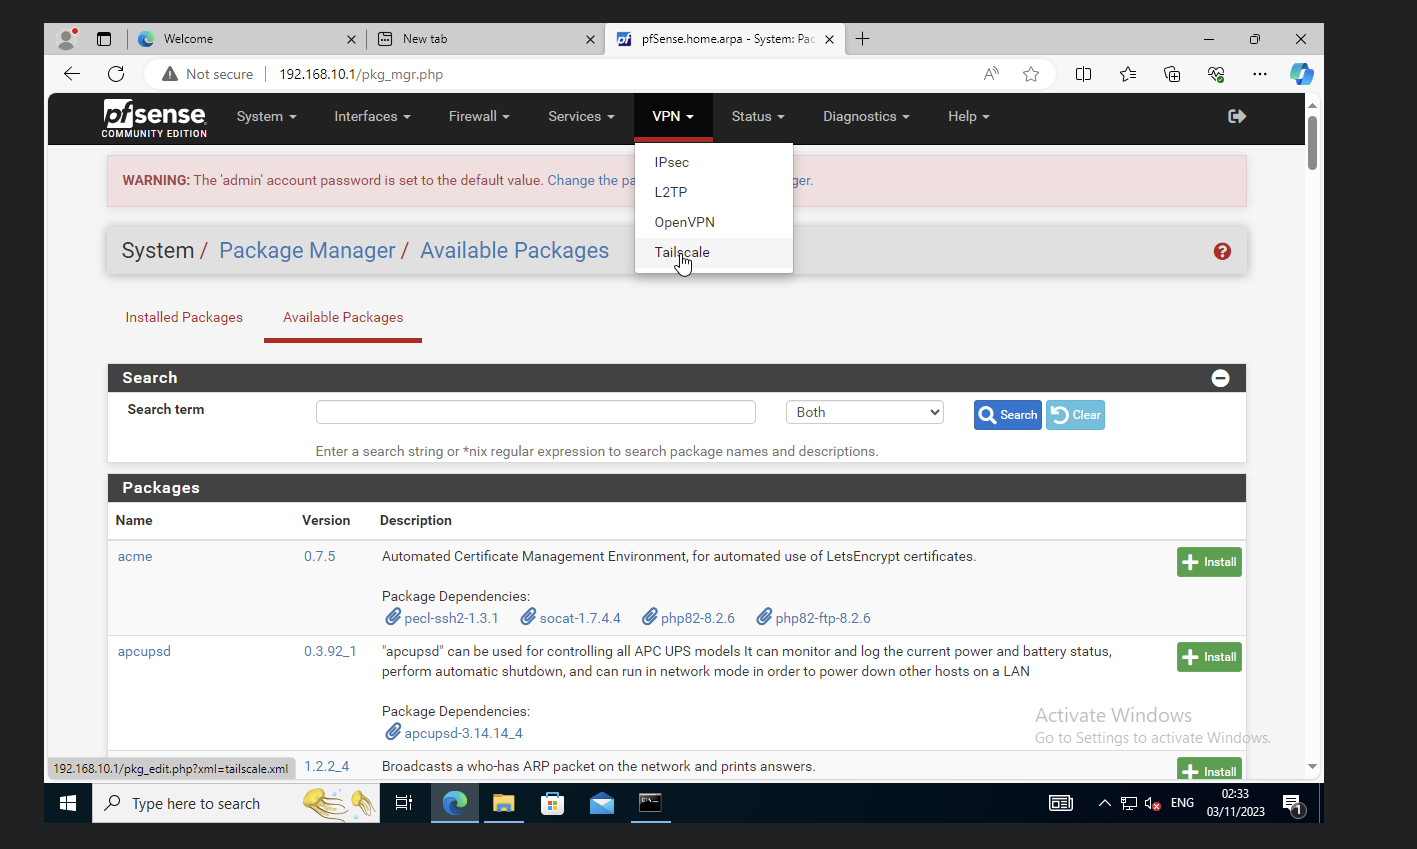Open Task View on the taskbar
This screenshot has height=849, width=1417.
[x=404, y=803]
